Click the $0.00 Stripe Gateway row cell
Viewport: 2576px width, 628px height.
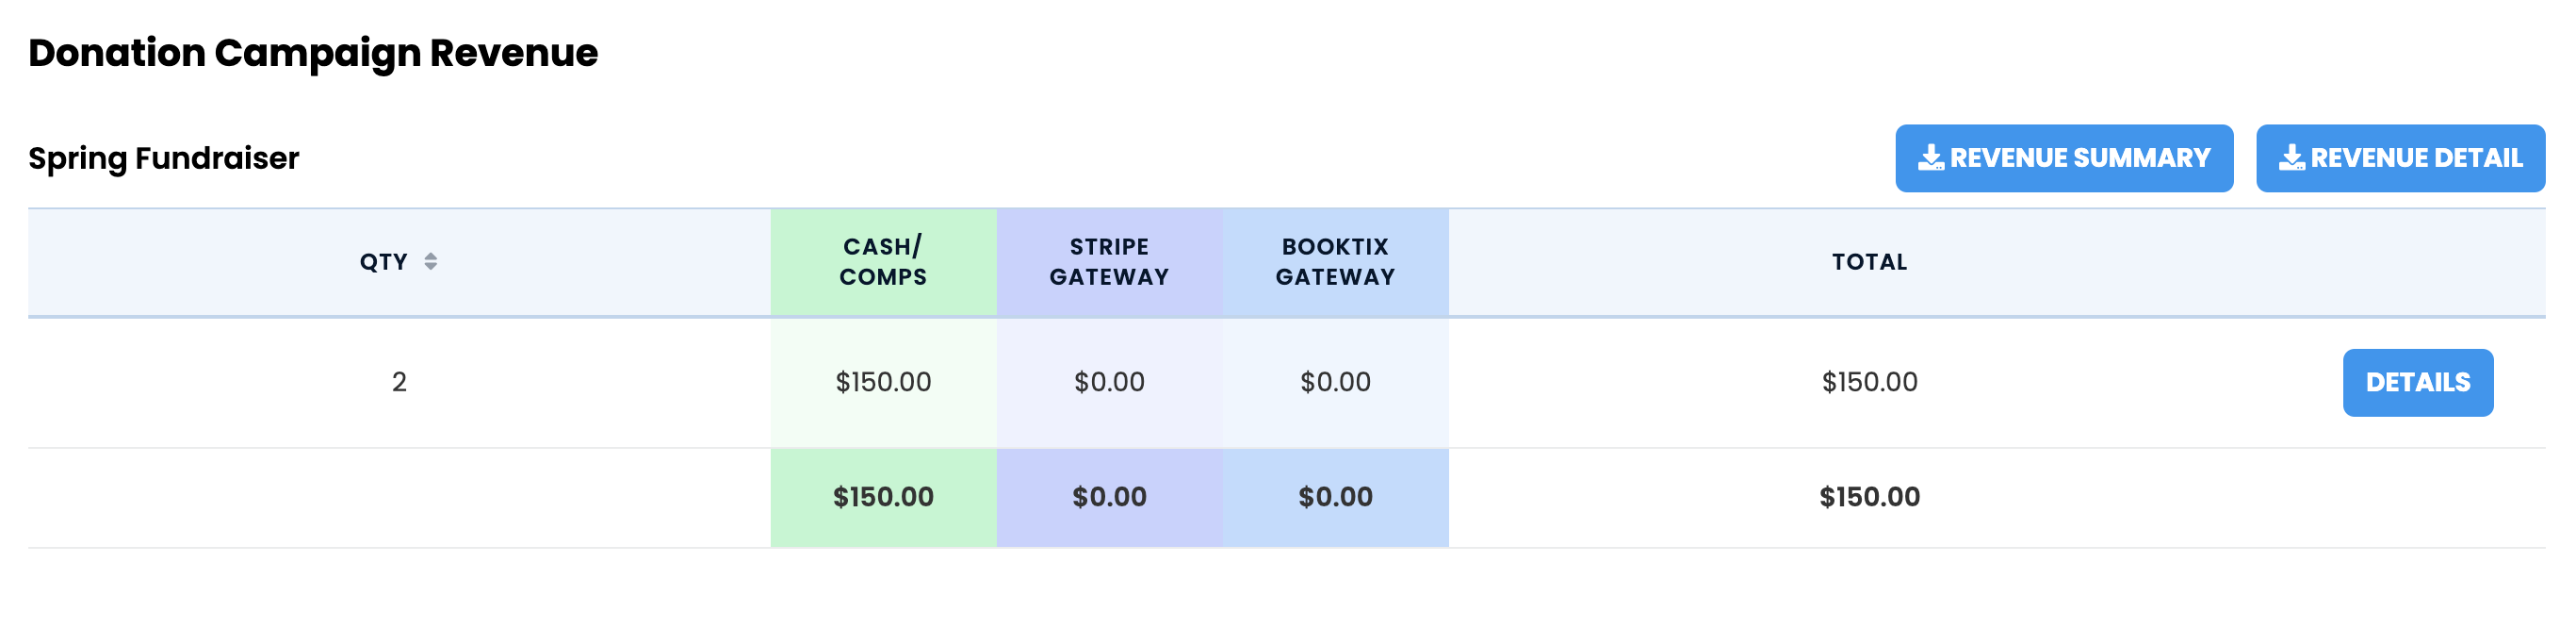1109,382
